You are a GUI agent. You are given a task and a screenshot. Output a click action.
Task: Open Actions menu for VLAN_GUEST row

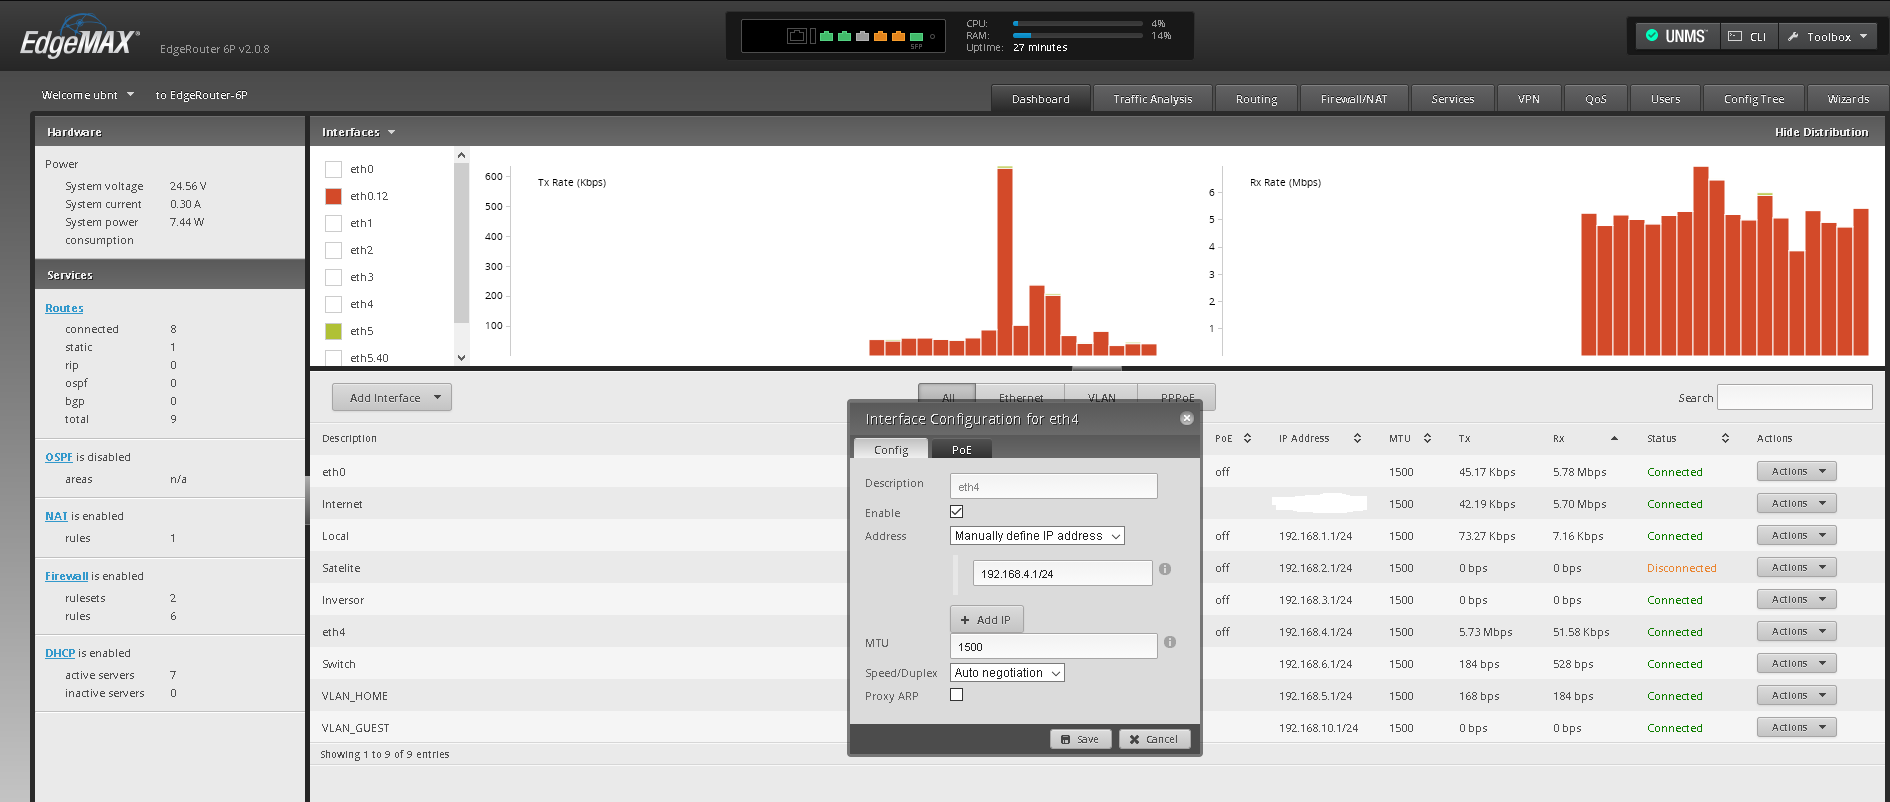[x=1796, y=727]
